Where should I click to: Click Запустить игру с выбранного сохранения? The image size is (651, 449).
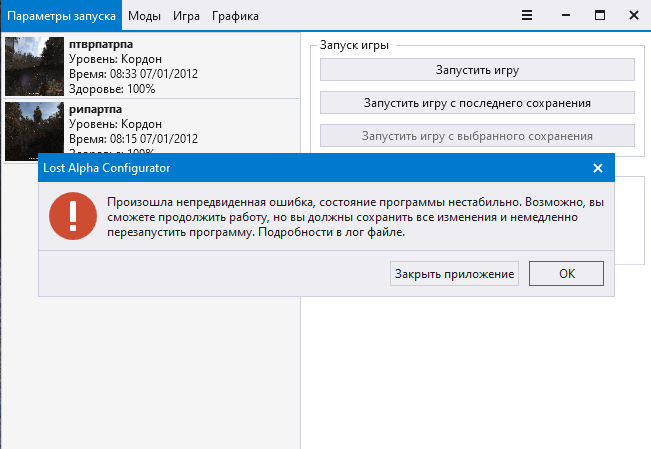pyautogui.click(x=477, y=136)
